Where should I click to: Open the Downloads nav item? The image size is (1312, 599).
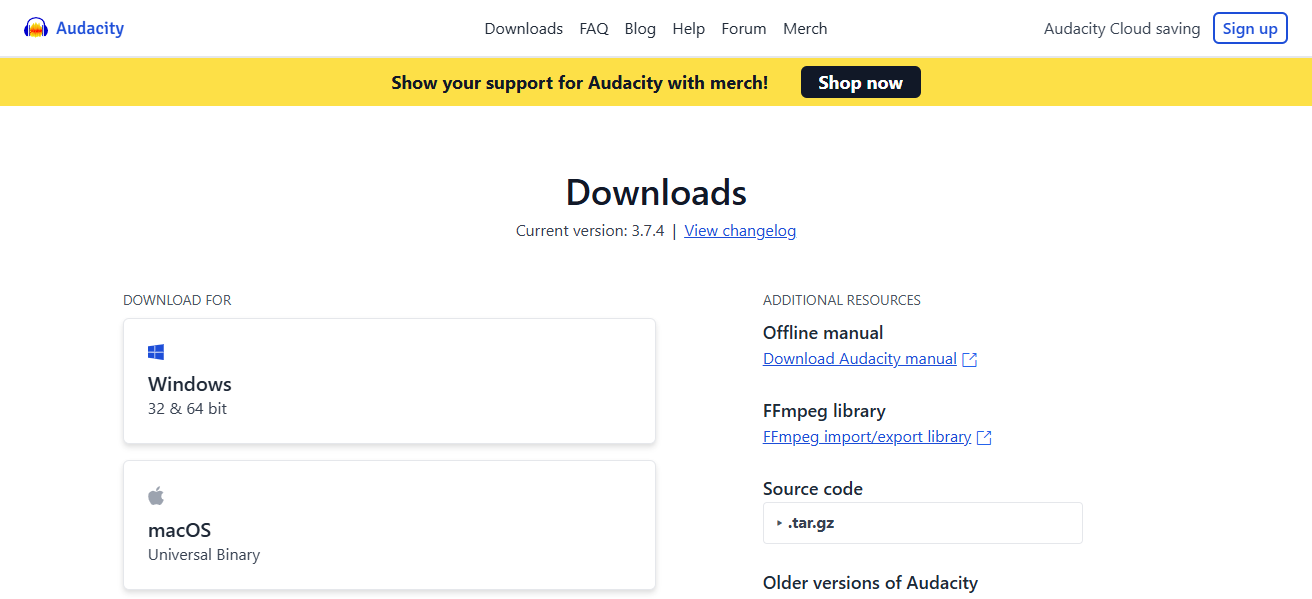pos(524,29)
